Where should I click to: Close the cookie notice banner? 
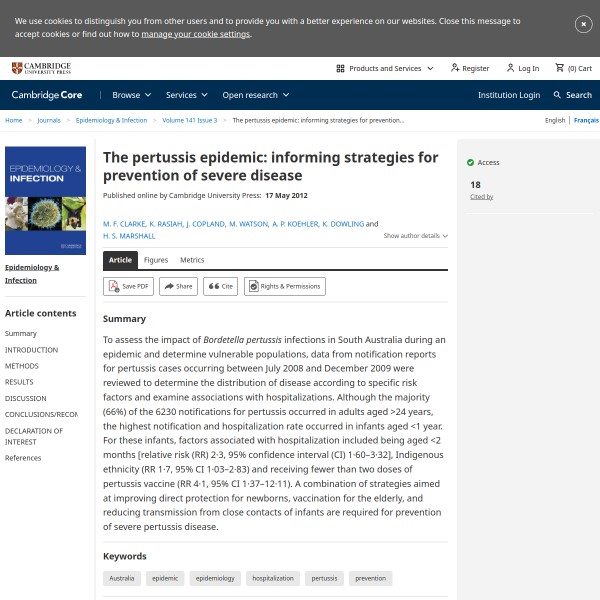(x=583, y=25)
